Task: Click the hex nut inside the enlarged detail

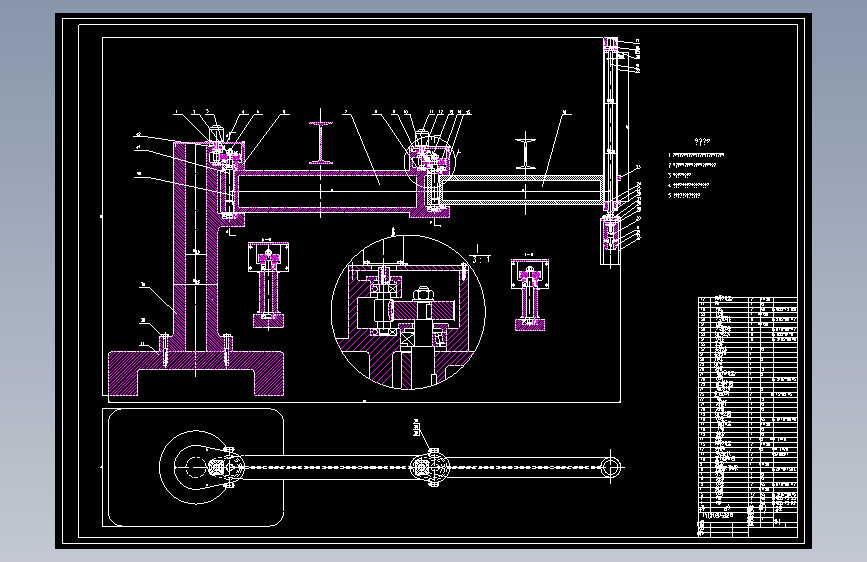Action: click(x=423, y=294)
